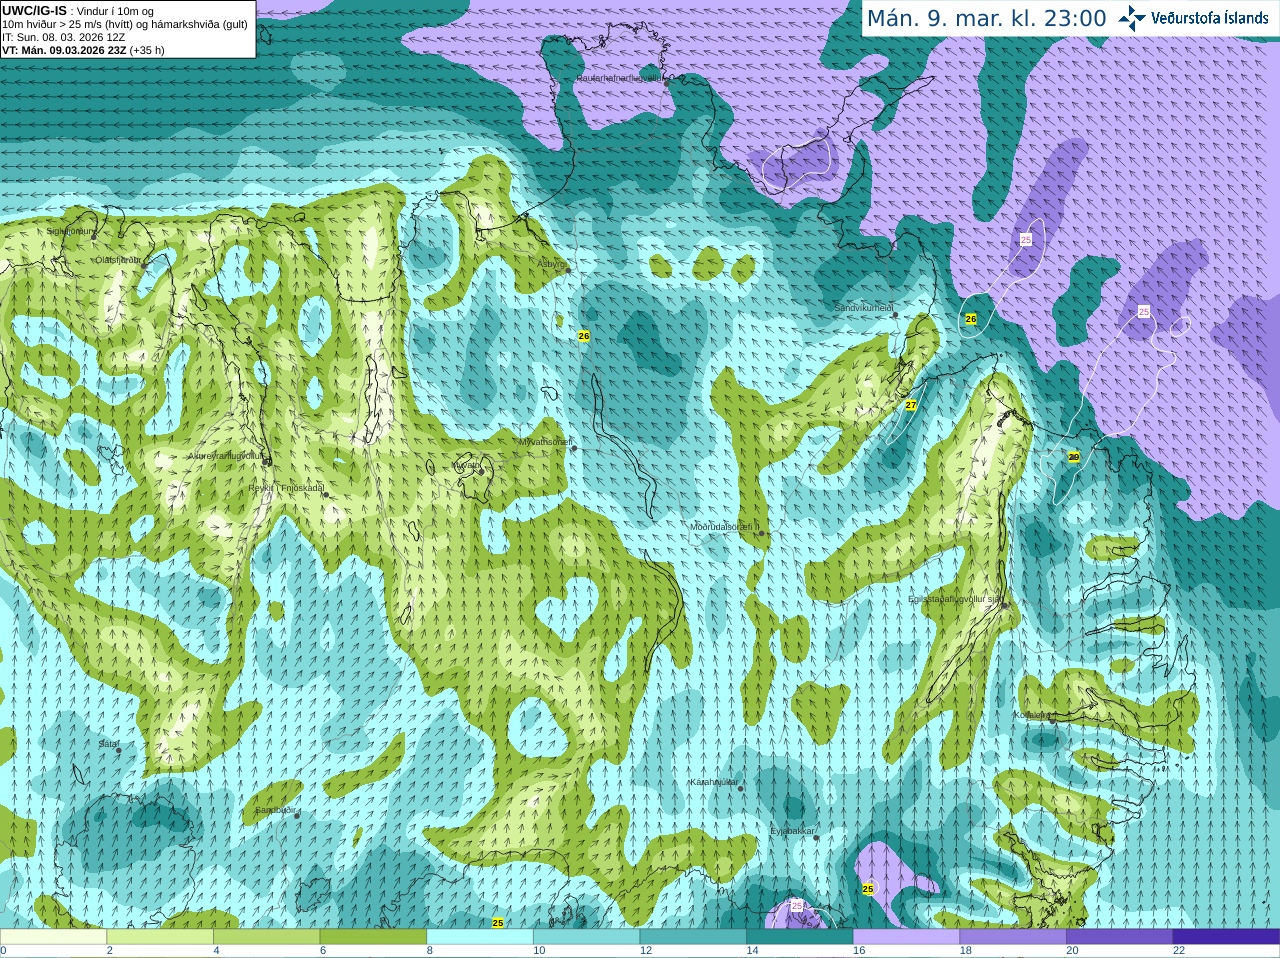This screenshot has width=1280, height=958.
Task: Click the Mývatnsöræfi station label
Action: point(545,441)
